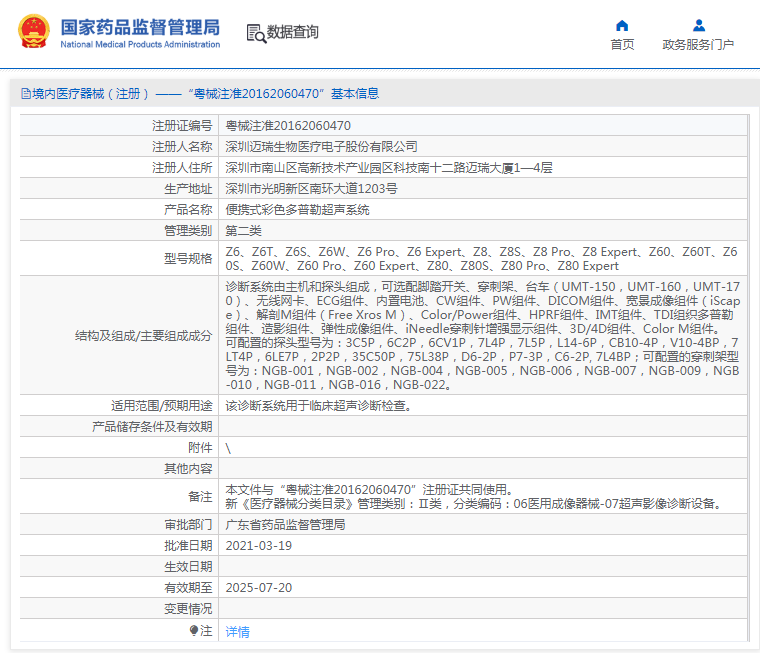This screenshot has height=653, width=760.
Task: Select the 附件 backslash value
Action: (228, 447)
